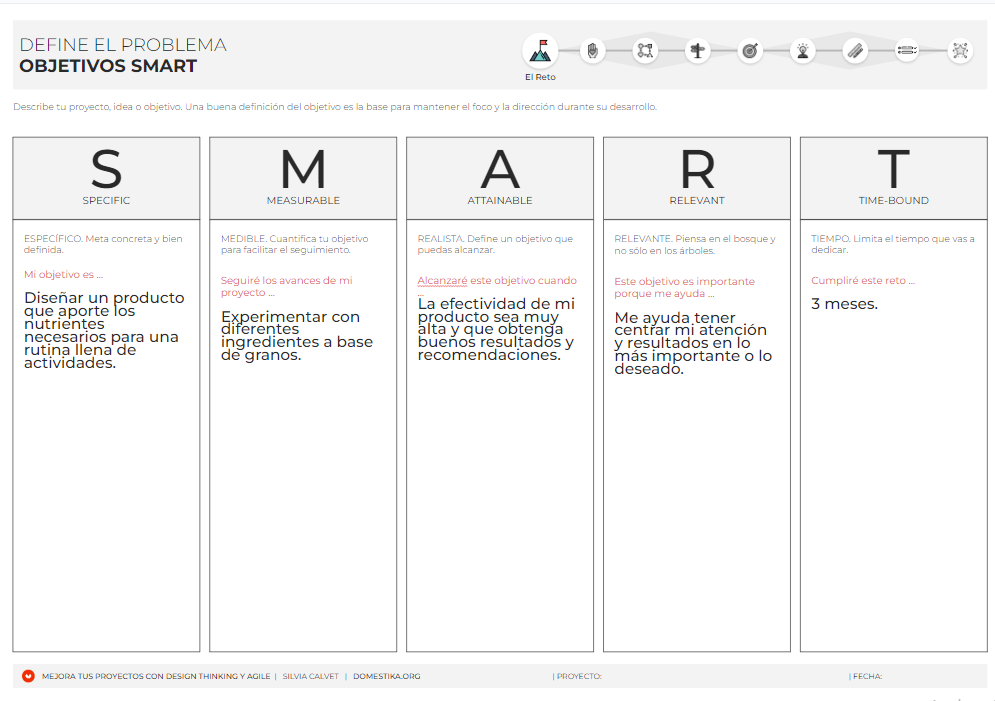This screenshot has width=995, height=701.
Task: Click the mountain flag 'El Reto' icon
Action: (540, 51)
